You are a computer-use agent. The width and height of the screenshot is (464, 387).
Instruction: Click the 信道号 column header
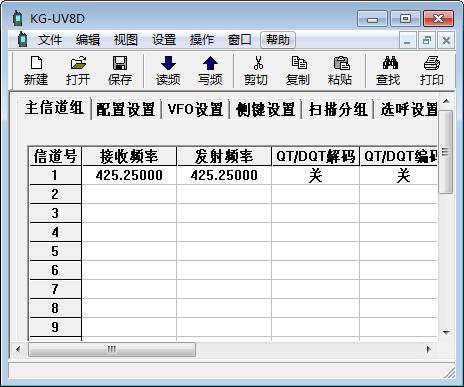pyautogui.click(x=55, y=156)
